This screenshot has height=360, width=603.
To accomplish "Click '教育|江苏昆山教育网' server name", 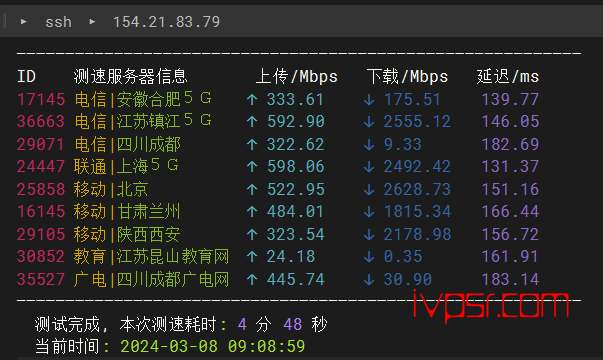I will tap(152, 256).
